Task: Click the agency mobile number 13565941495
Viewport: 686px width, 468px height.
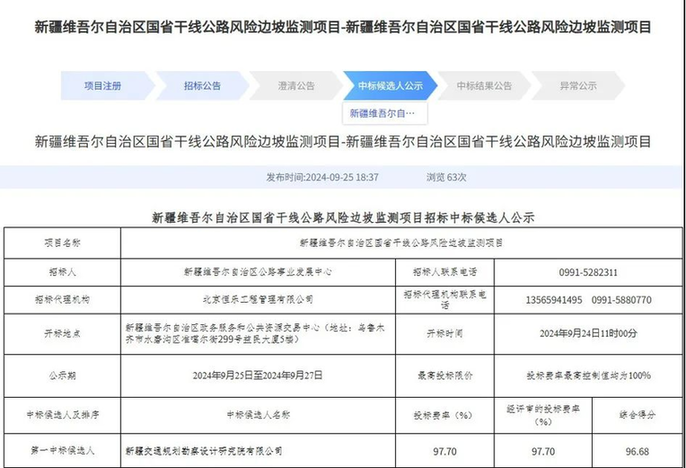Action: (552, 299)
